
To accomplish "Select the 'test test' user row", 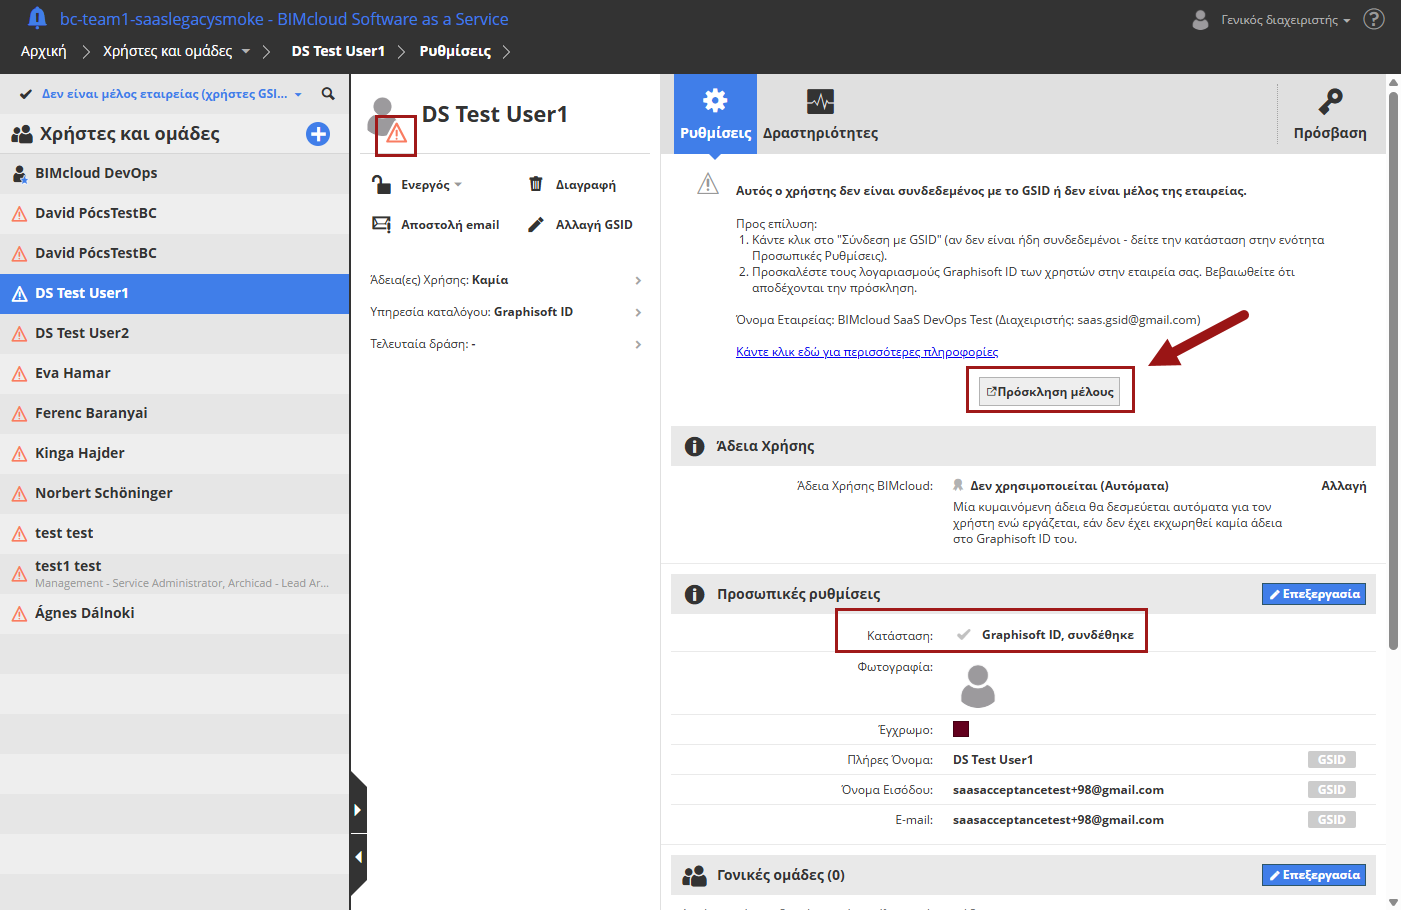I will 175,533.
